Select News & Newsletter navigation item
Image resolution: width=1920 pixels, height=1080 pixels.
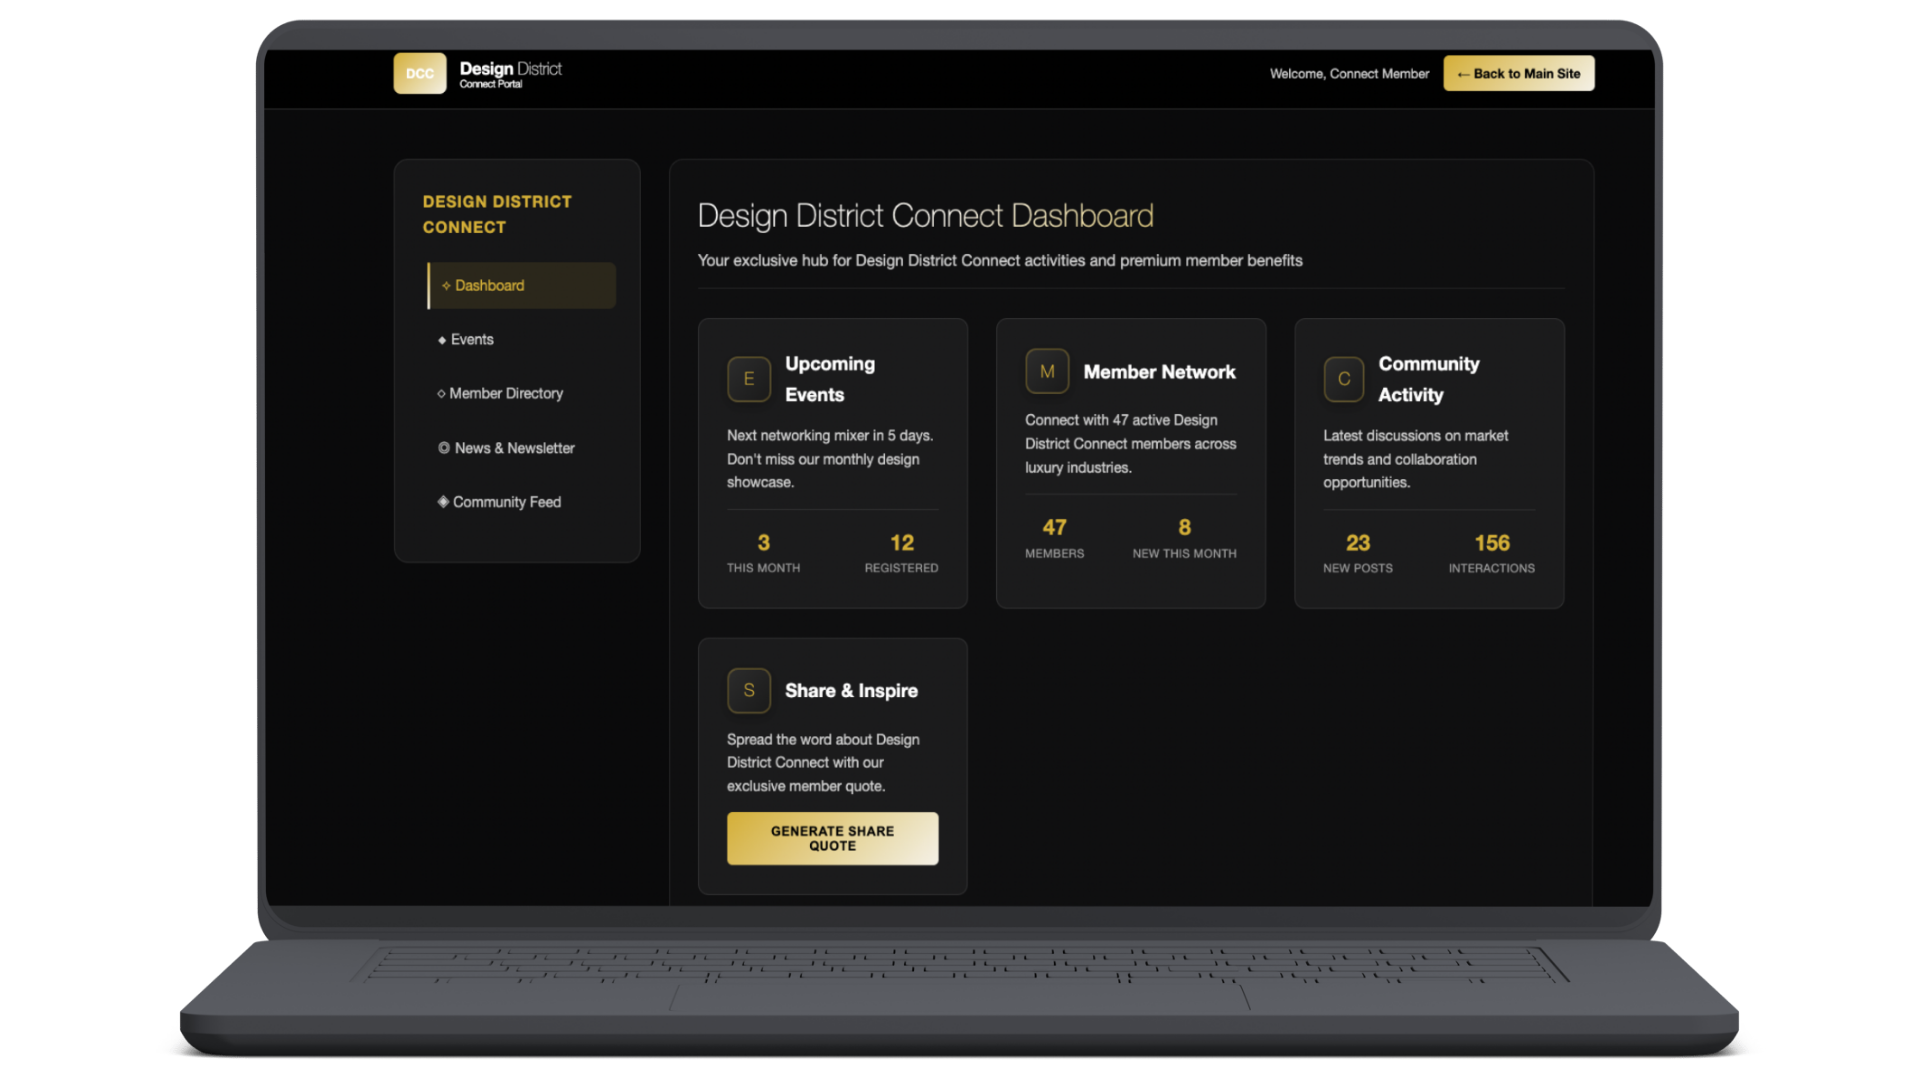(514, 448)
